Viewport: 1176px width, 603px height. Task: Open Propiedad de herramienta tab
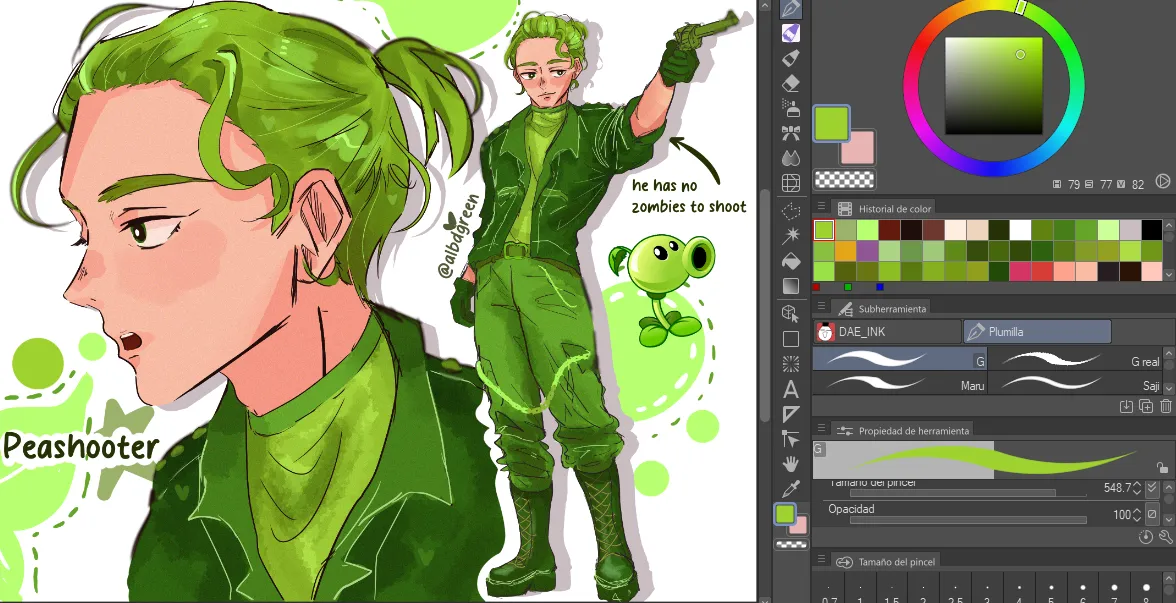tap(904, 430)
